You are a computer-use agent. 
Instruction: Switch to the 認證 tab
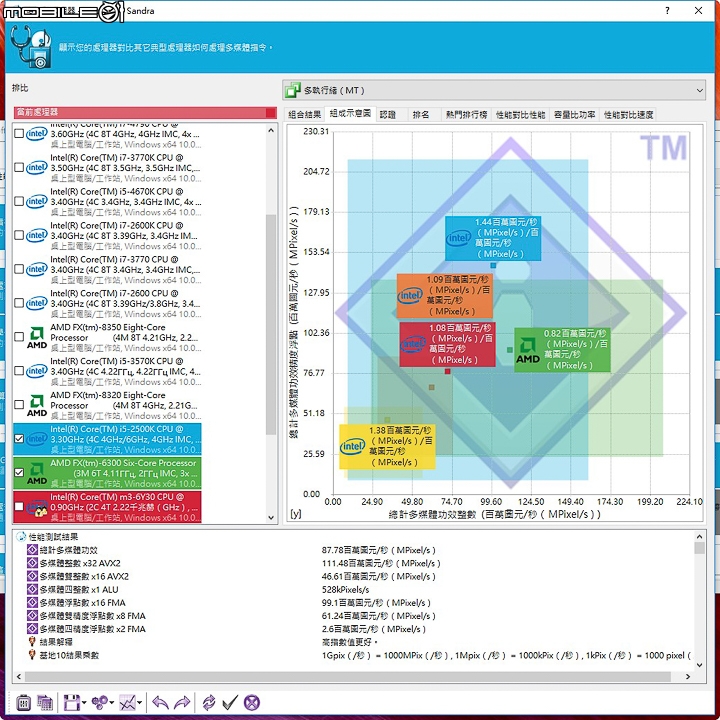(x=388, y=114)
